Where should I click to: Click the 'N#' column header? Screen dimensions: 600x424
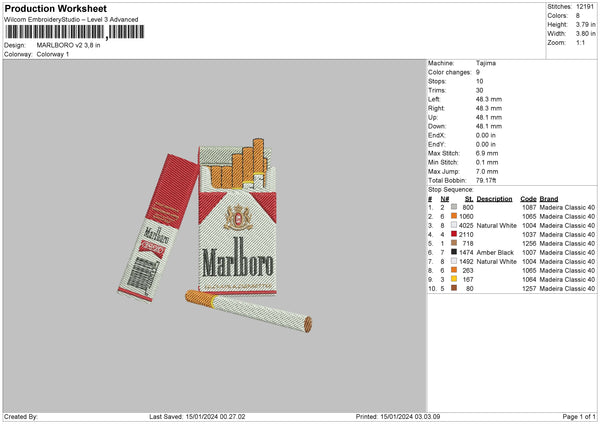click(x=444, y=199)
